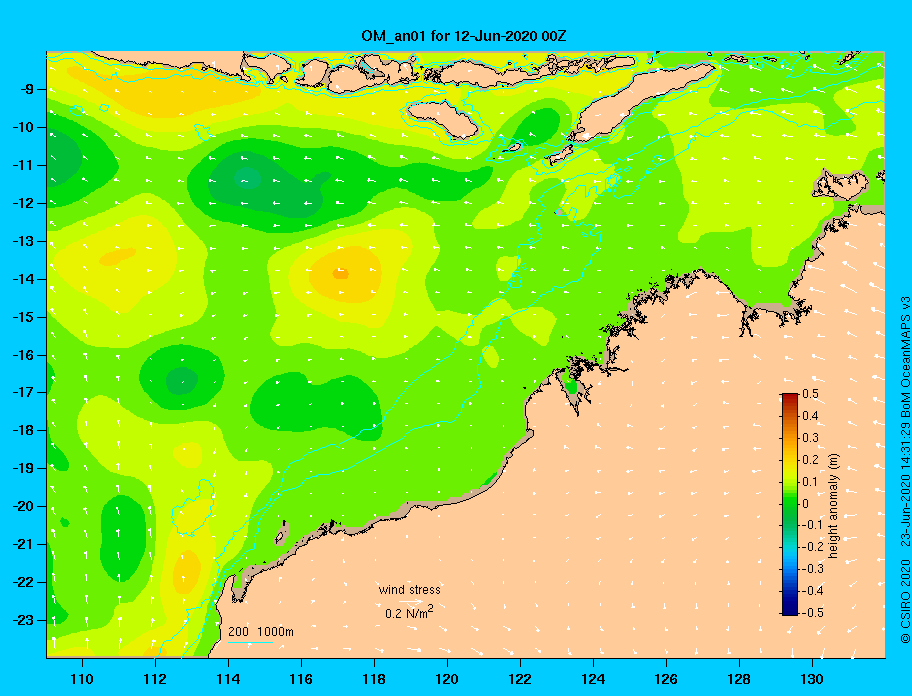Click longitude axis label 110
Image resolution: width=912 pixels, height=696 pixels.
(x=83, y=679)
